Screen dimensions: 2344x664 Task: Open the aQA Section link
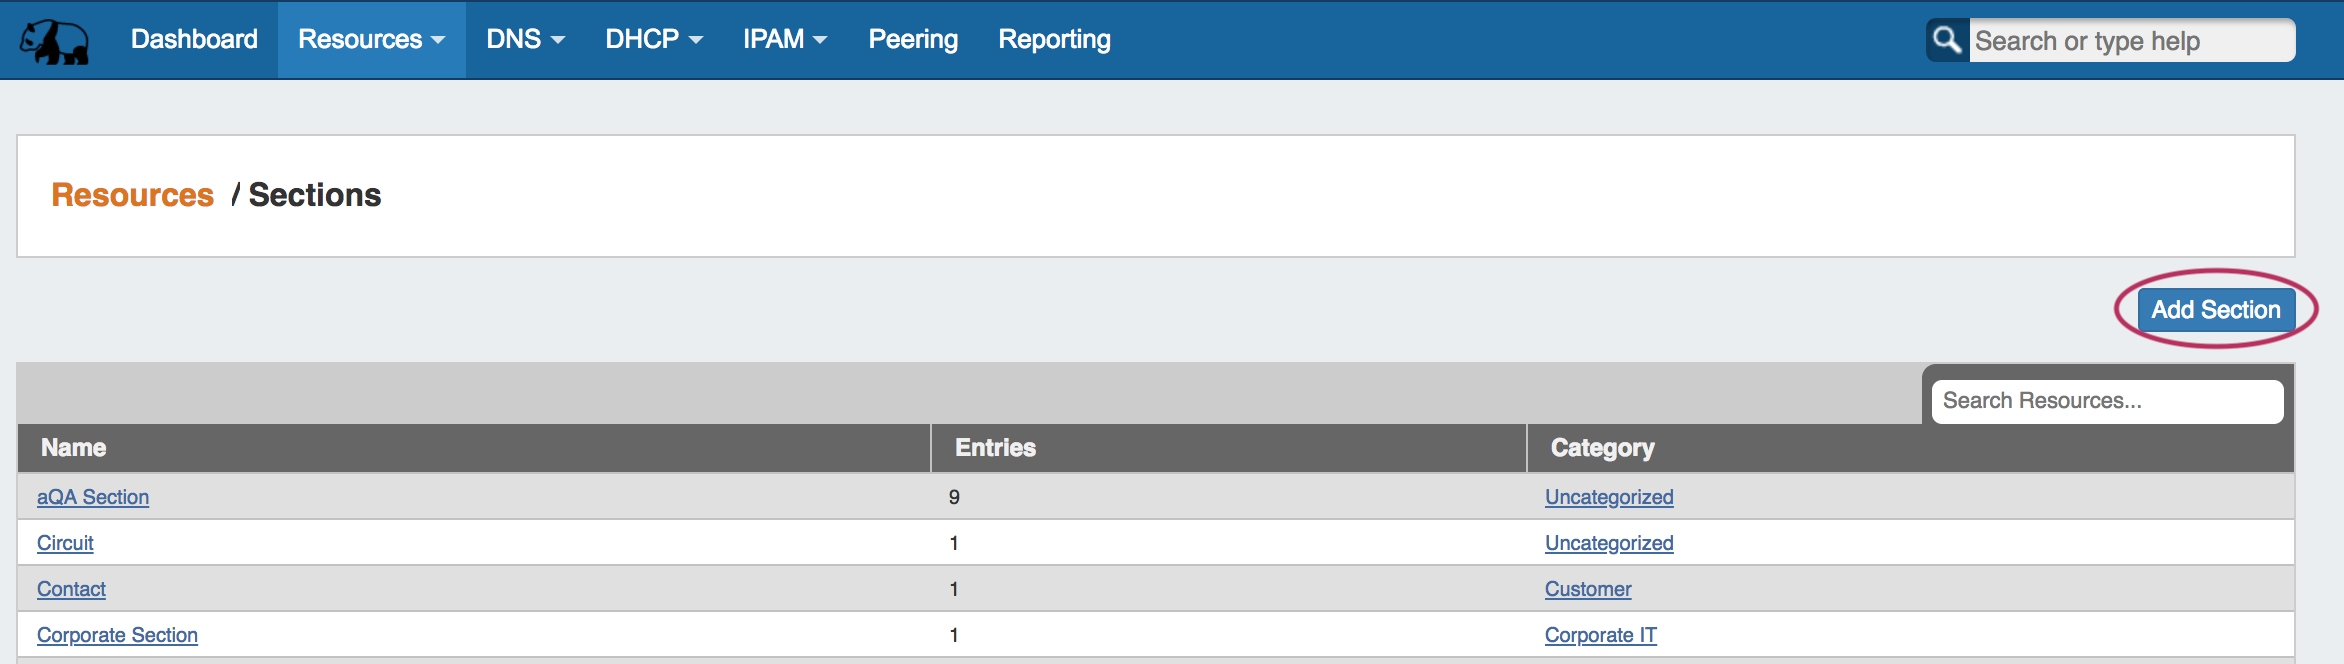(93, 497)
